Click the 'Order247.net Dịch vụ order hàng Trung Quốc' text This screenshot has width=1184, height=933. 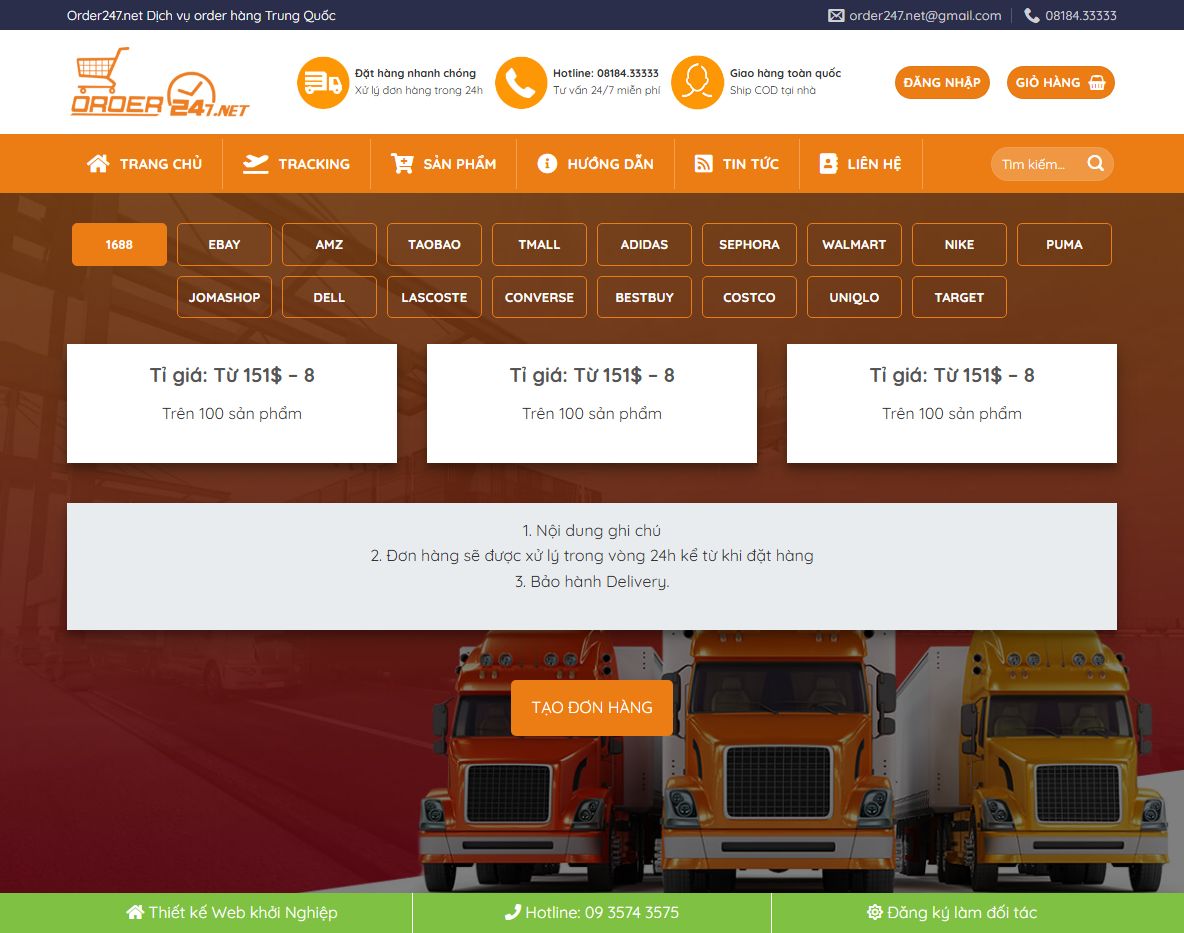click(x=202, y=15)
